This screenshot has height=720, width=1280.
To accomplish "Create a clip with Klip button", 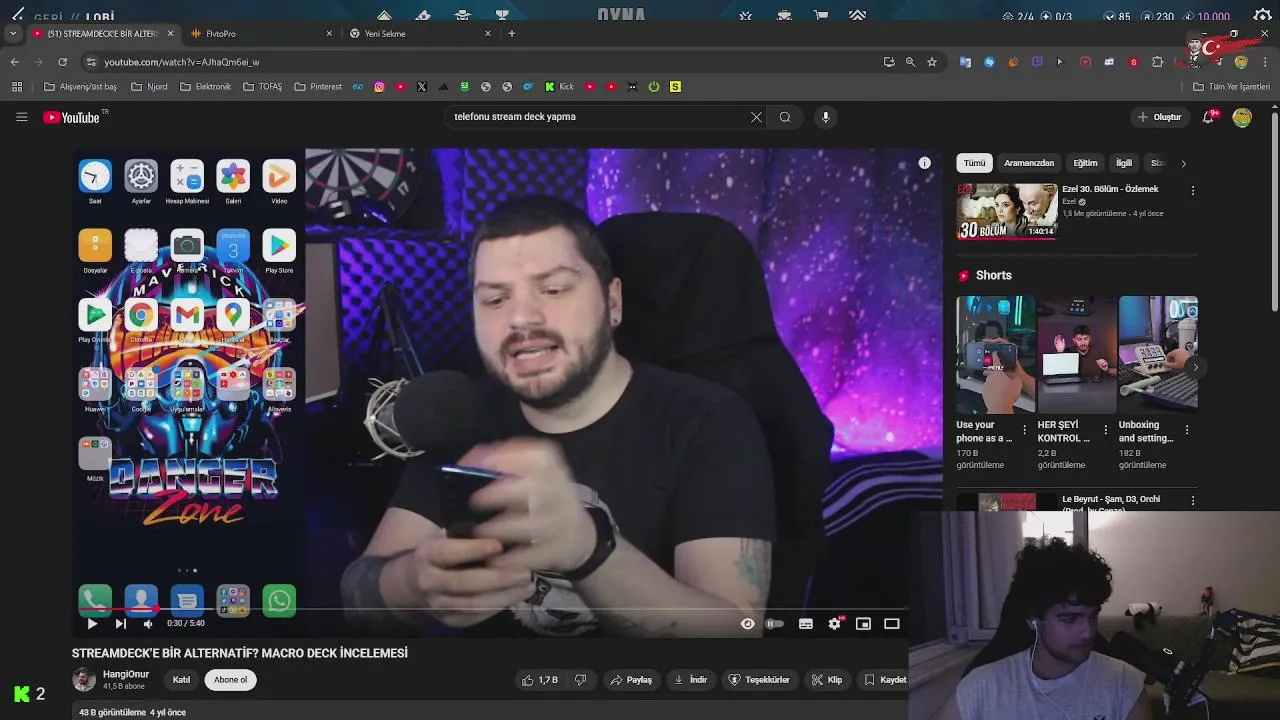I will click(827, 680).
